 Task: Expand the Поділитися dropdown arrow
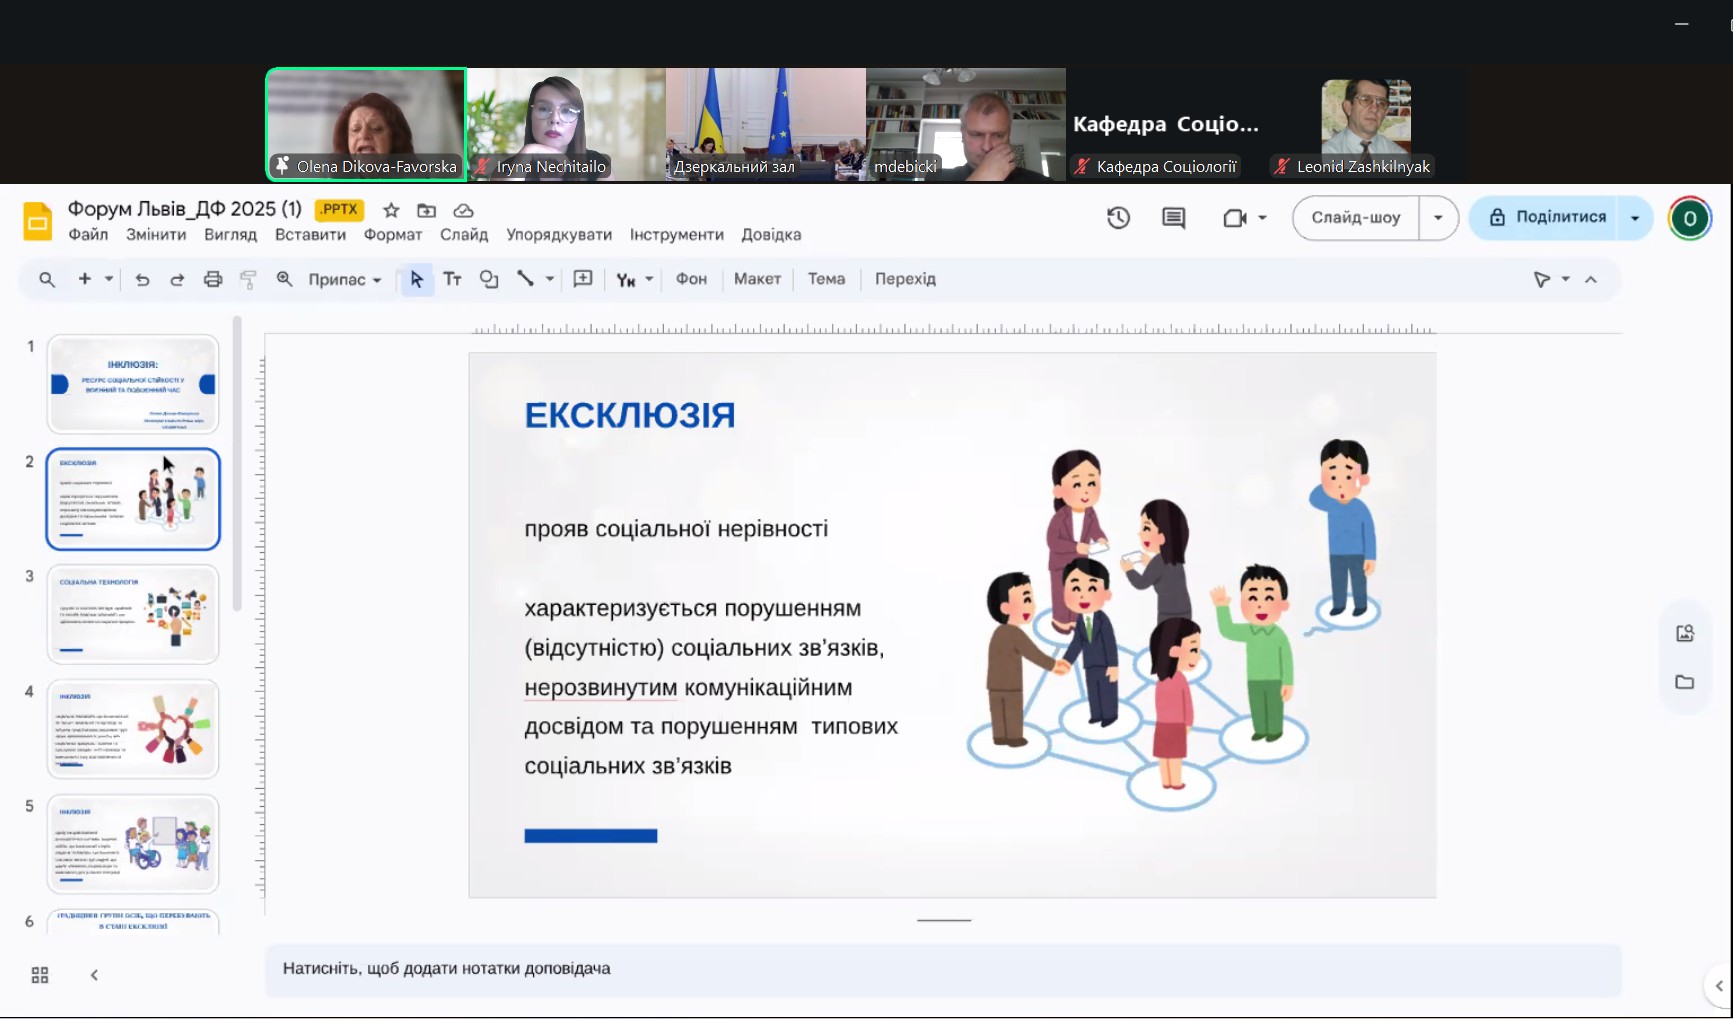coord(1635,218)
